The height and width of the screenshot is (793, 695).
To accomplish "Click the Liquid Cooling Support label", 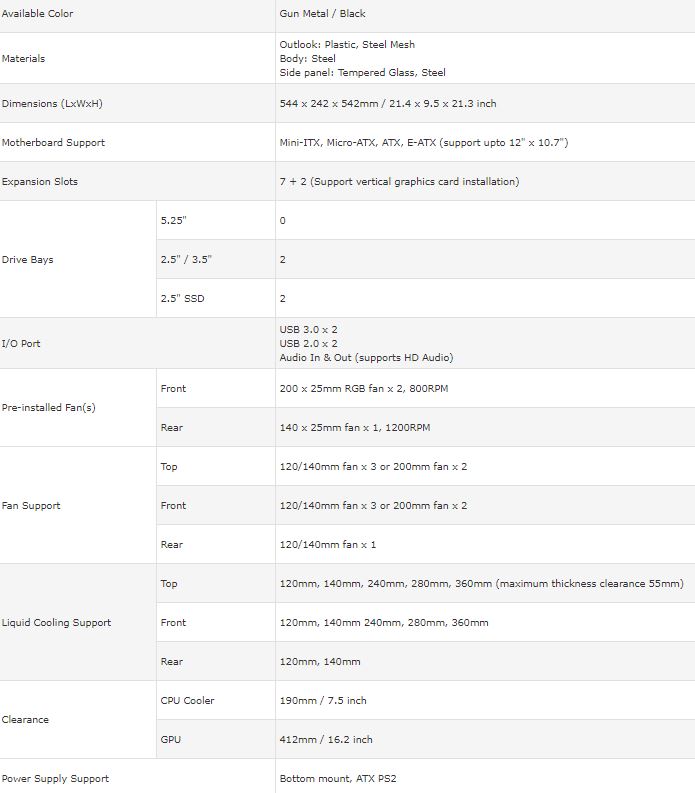I will (x=56, y=623).
